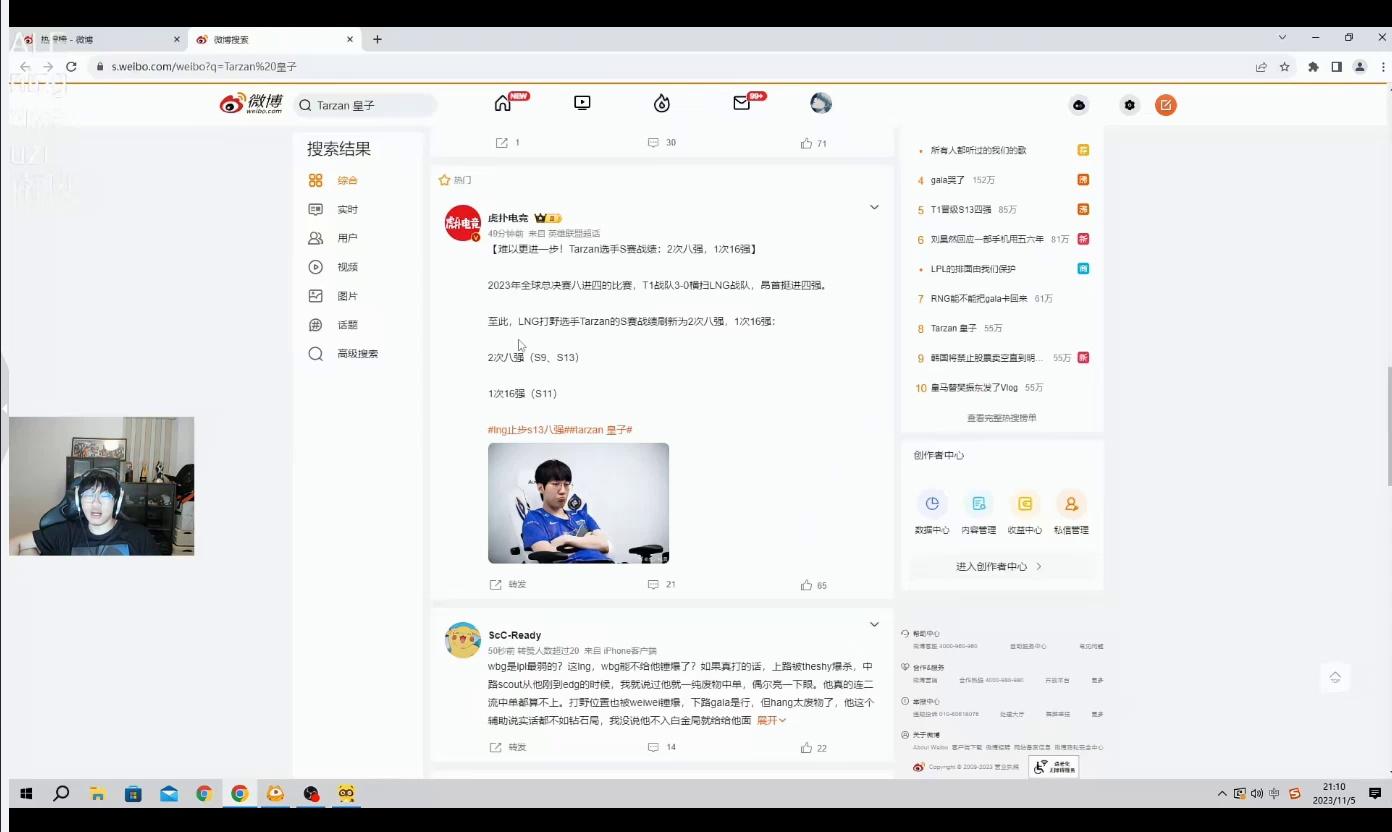Open Windows Start menu
The image size is (1392, 832).
pos(26,794)
